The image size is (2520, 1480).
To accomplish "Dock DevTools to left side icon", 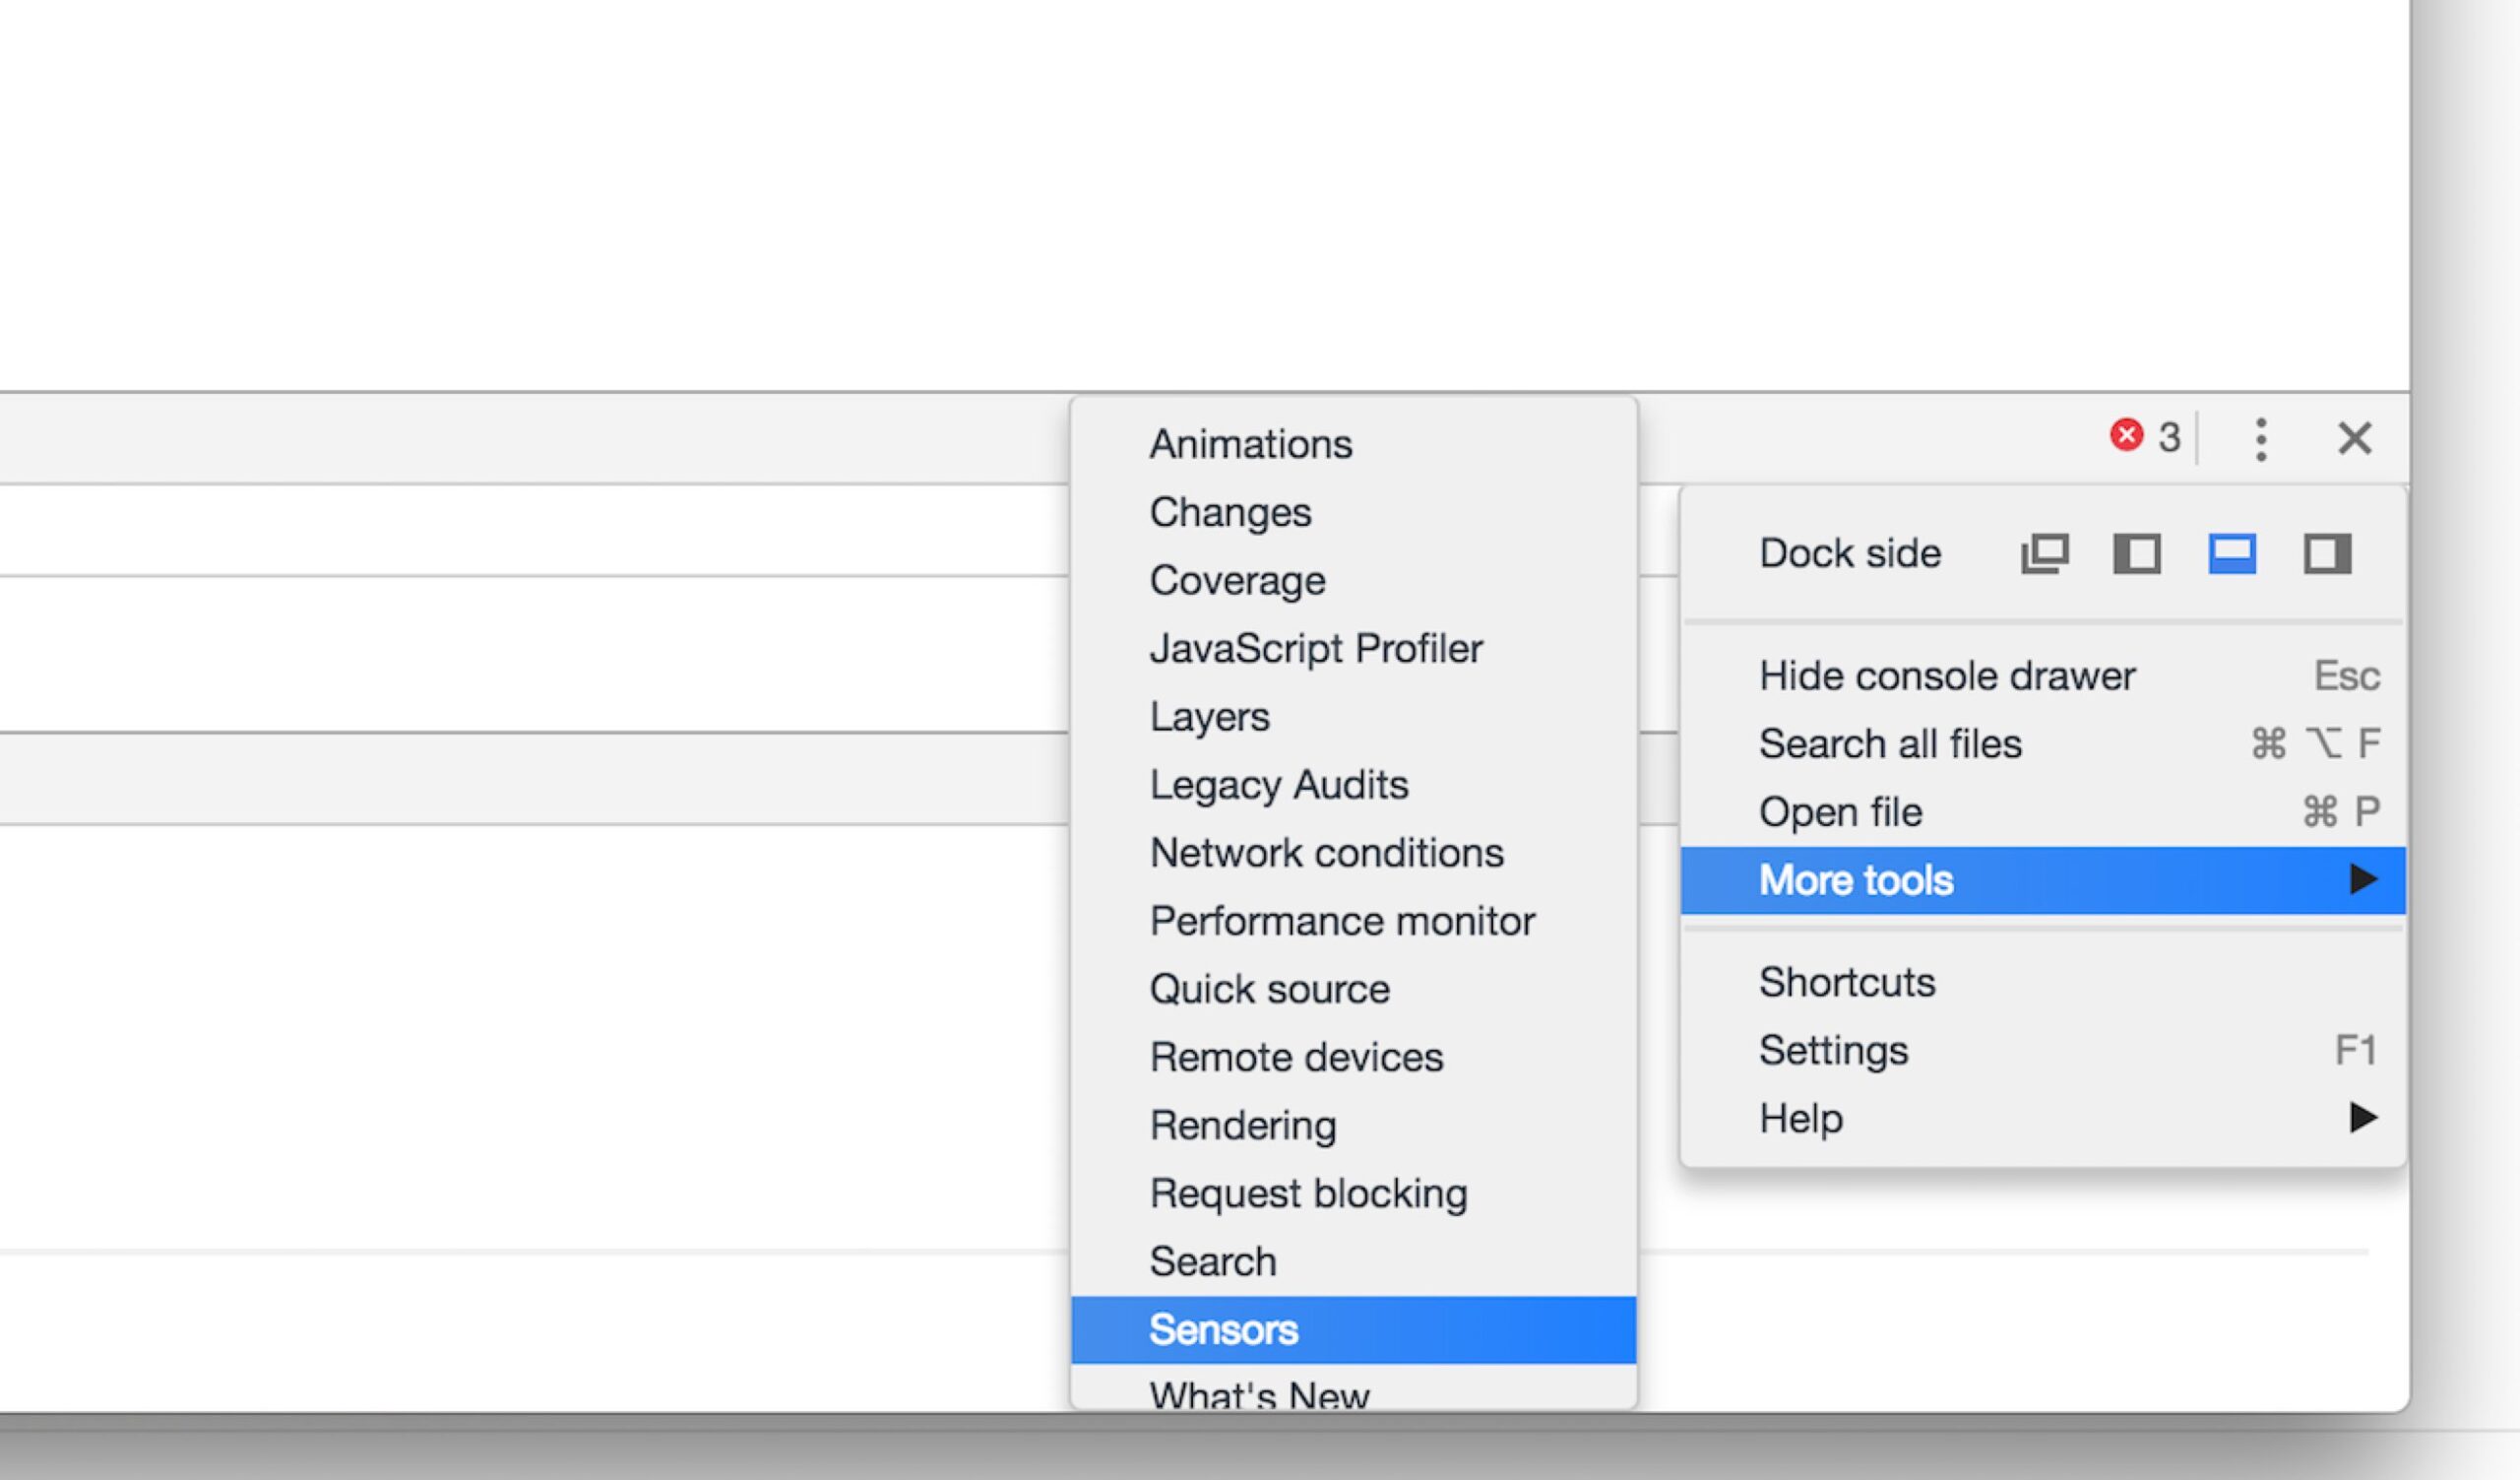I will point(2137,553).
